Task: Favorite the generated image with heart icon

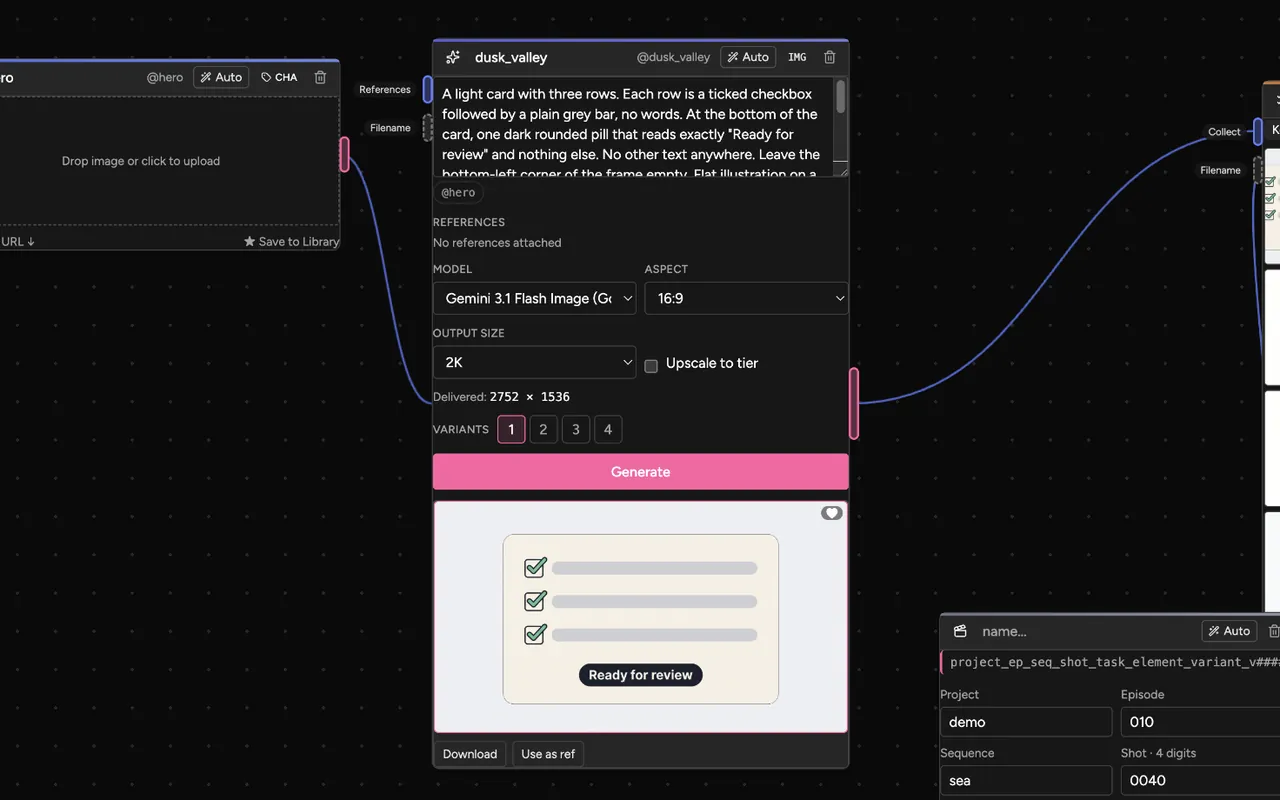Action: click(x=832, y=513)
